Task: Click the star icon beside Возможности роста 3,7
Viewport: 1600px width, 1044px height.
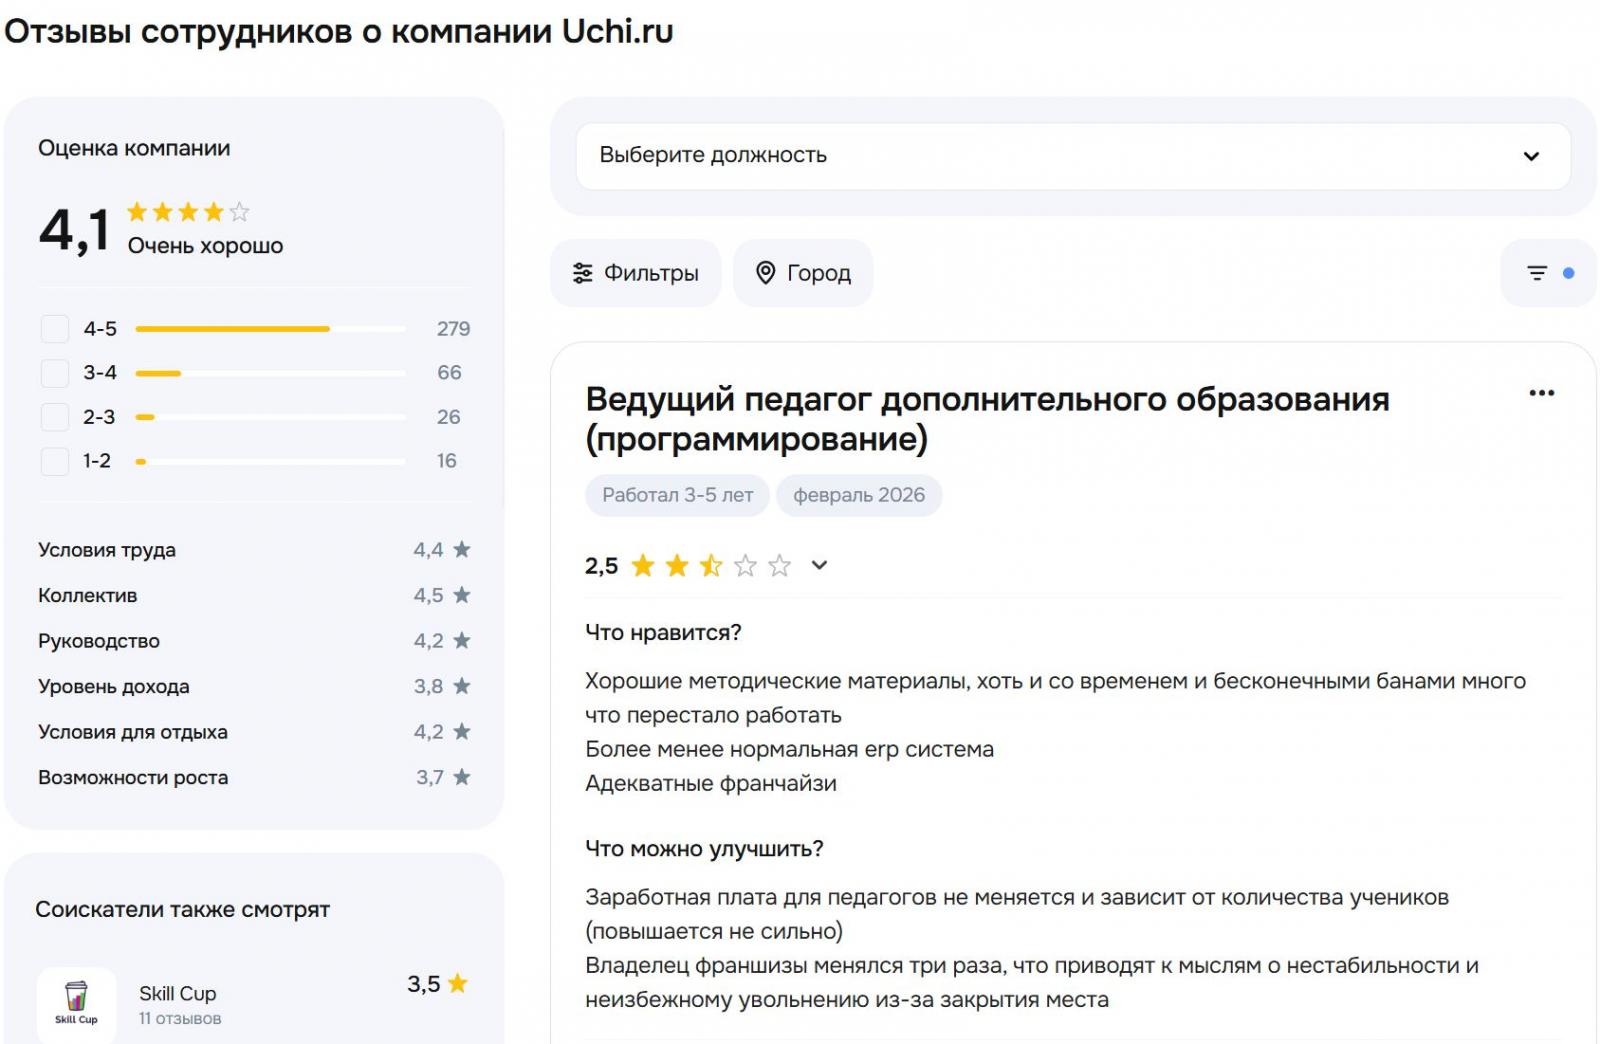Action: coord(461,777)
